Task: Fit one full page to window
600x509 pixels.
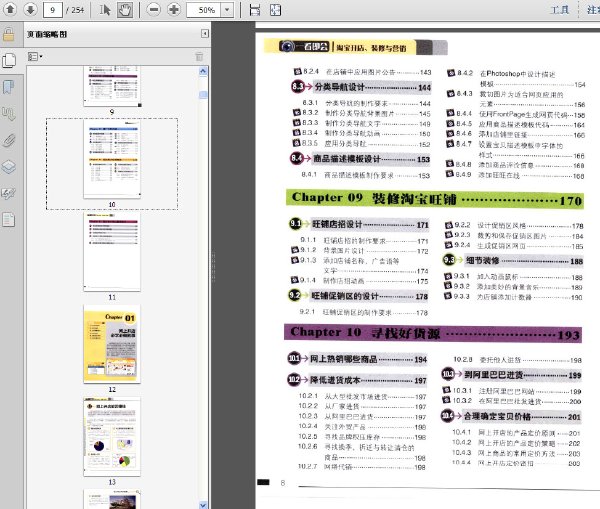Action: coord(275,10)
